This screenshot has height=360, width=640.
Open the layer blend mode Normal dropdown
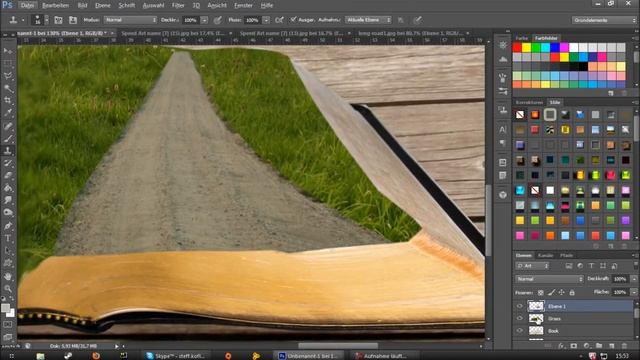click(549, 279)
